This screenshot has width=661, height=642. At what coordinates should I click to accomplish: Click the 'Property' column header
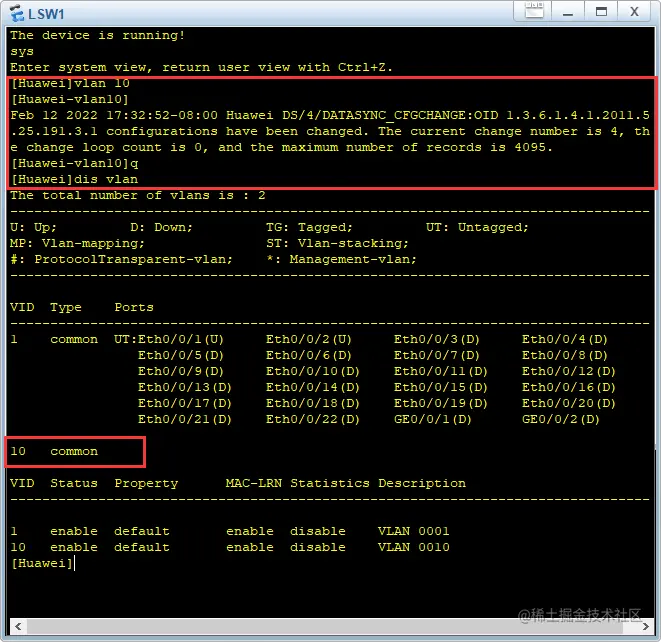pos(146,484)
